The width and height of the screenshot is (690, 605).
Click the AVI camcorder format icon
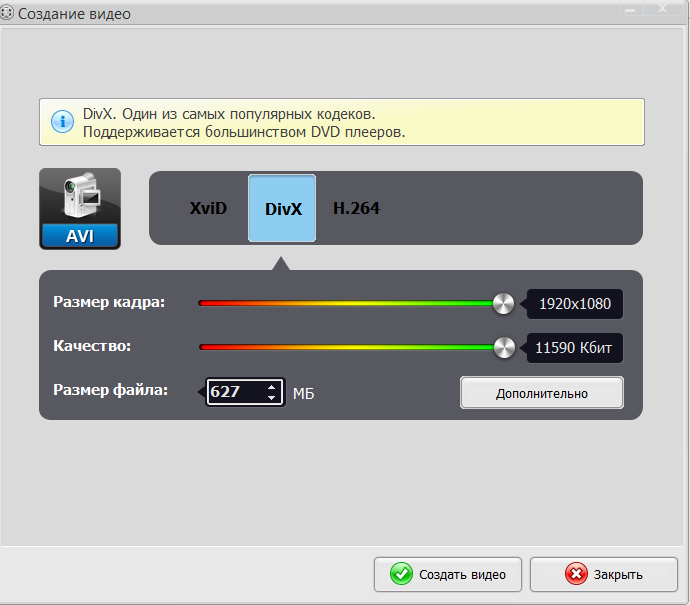(x=80, y=208)
